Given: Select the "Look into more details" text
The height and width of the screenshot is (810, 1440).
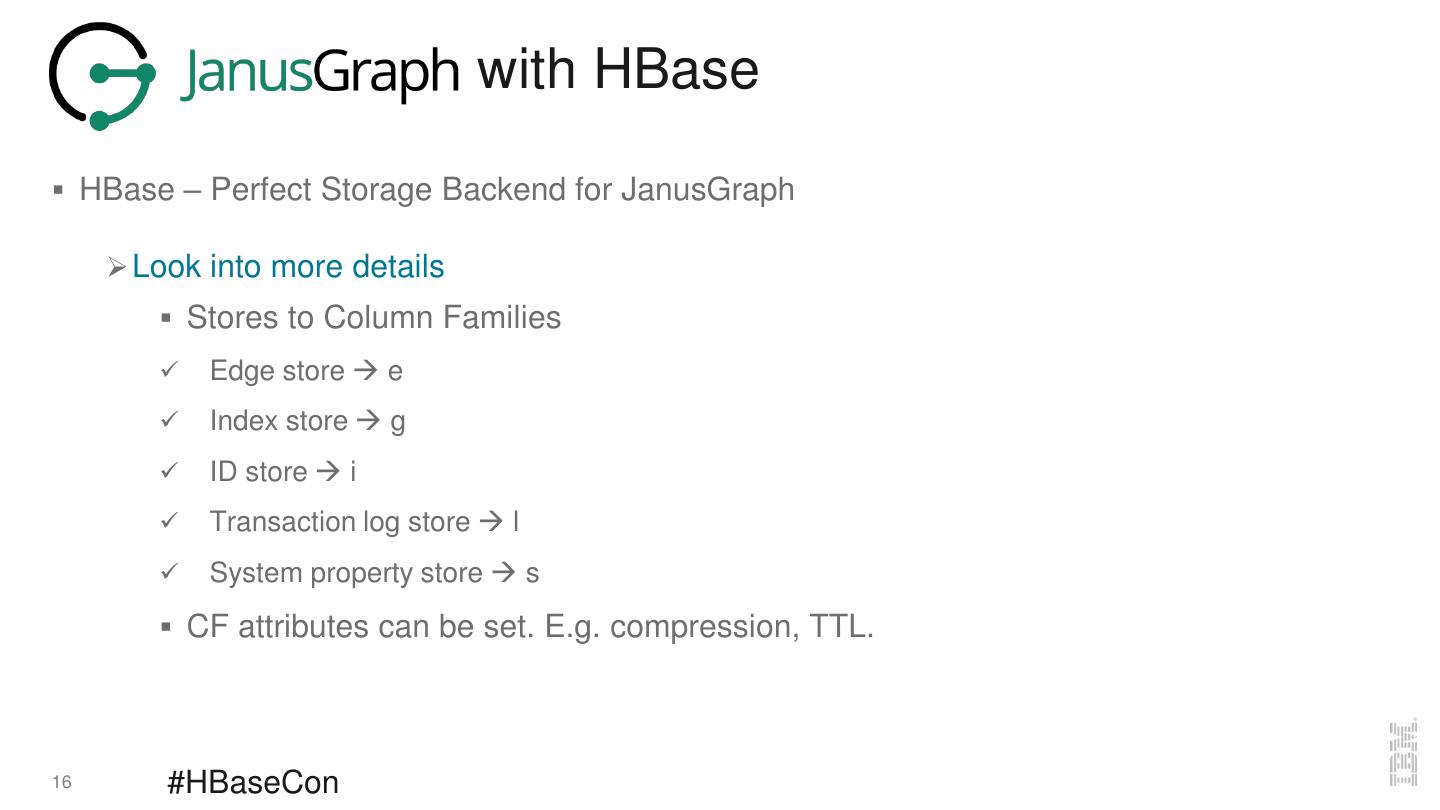Looking at the screenshot, I should [x=288, y=267].
